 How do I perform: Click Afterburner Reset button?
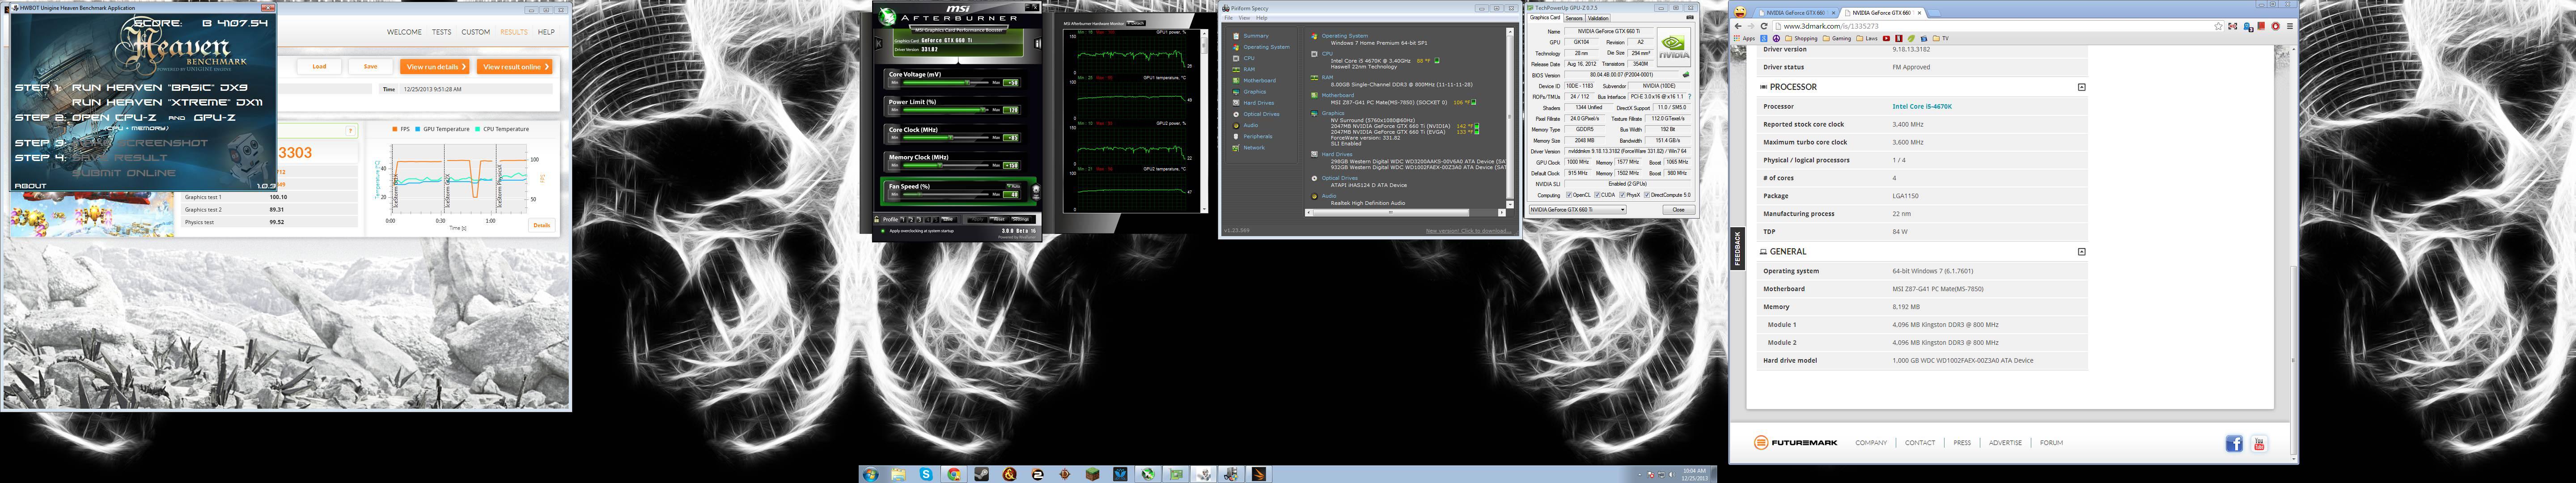[x=999, y=219]
